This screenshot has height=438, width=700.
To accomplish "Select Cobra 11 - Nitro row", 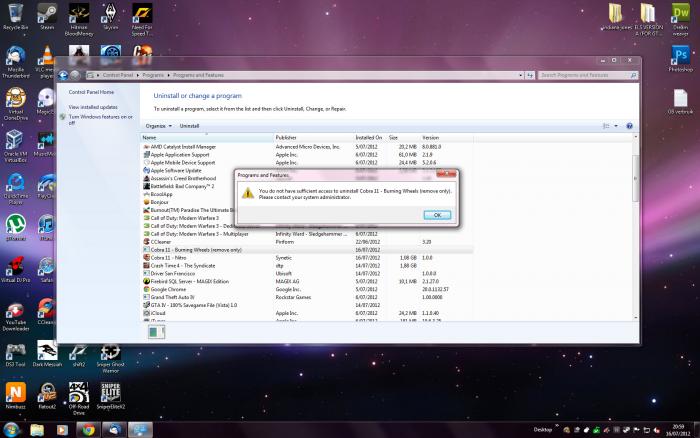I will [x=307, y=258].
